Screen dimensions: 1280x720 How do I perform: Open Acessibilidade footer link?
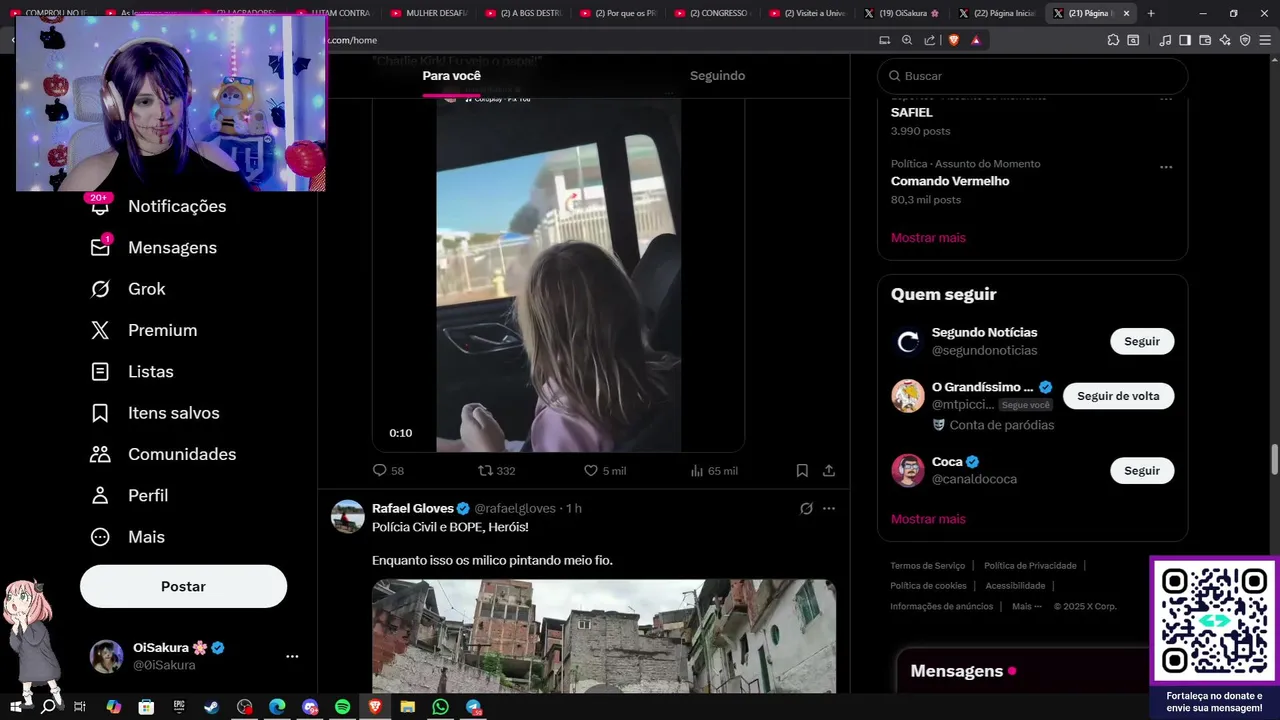[1015, 586]
